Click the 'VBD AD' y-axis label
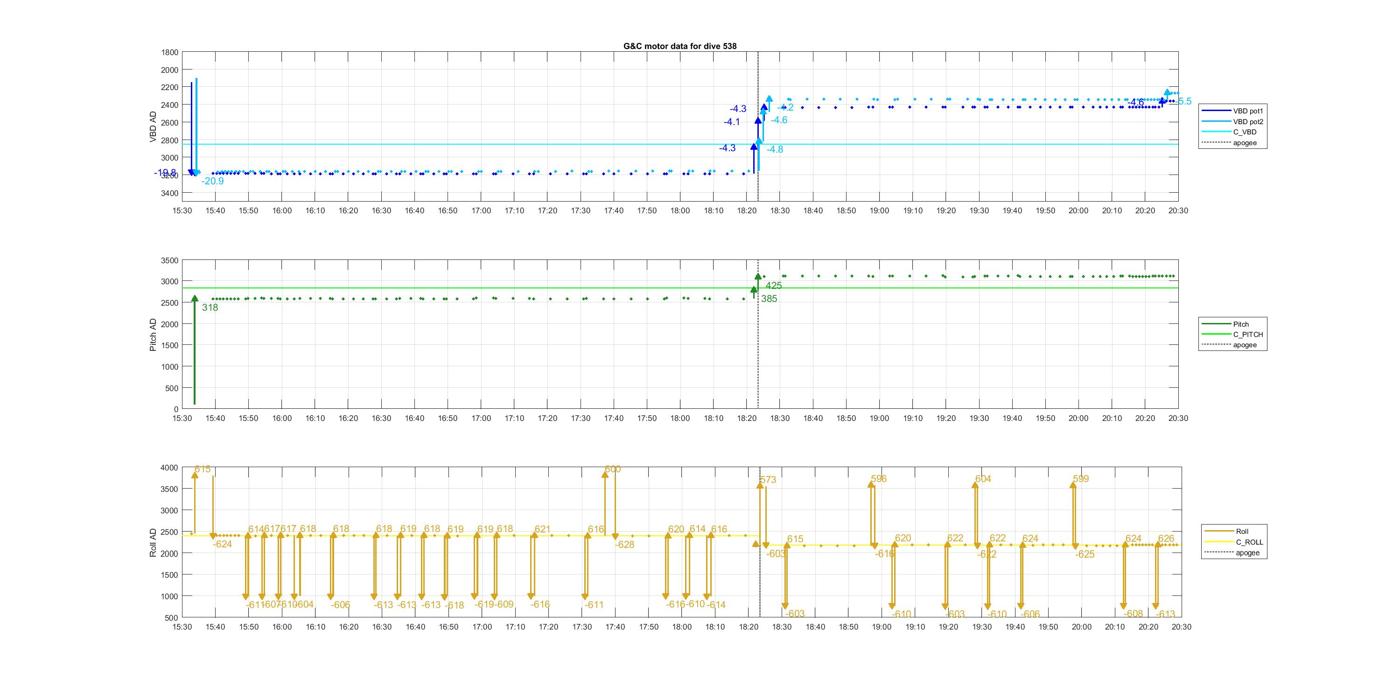 coord(154,127)
